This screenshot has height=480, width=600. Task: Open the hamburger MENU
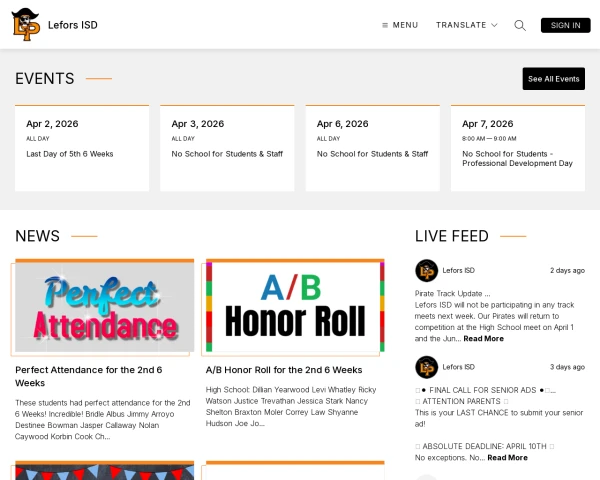[x=400, y=25]
